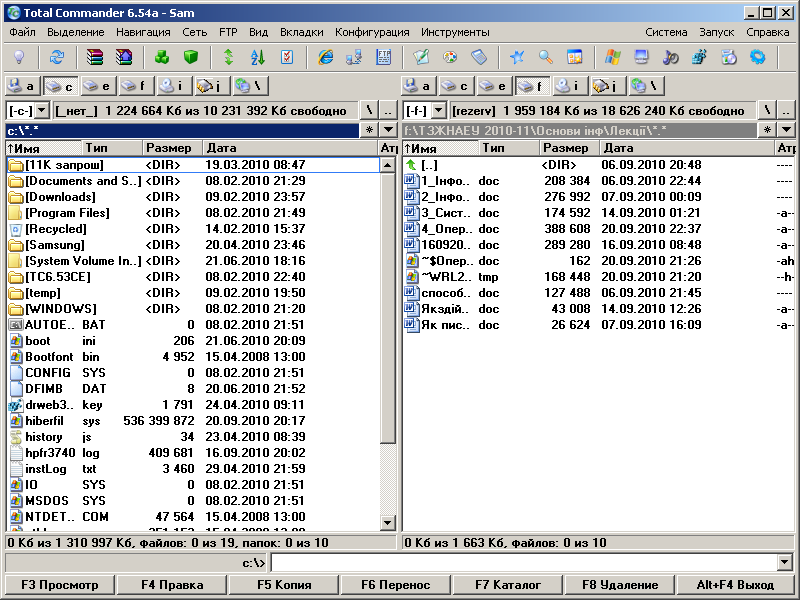Click the light bulb toolbar icon
Image resolution: width=800 pixels, height=600 pixels.
coord(19,57)
